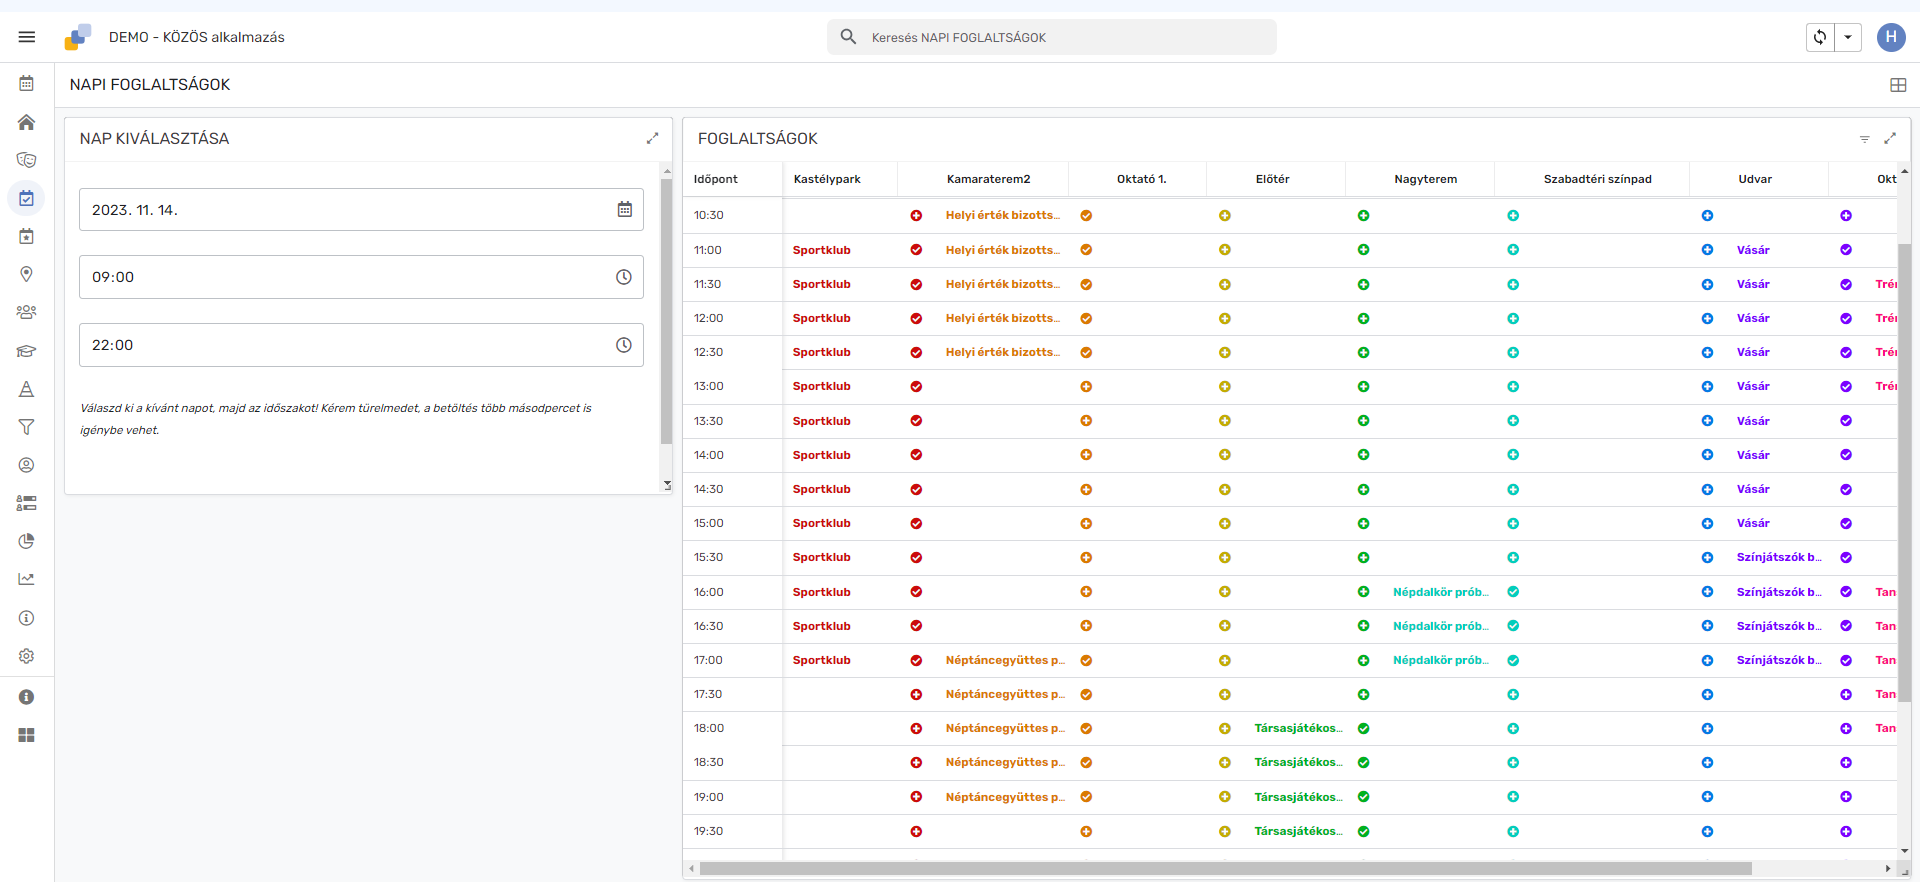Focus the search NAPI FOGLALTSÁGOK field
1920x882 pixels.
point(1052,37)
